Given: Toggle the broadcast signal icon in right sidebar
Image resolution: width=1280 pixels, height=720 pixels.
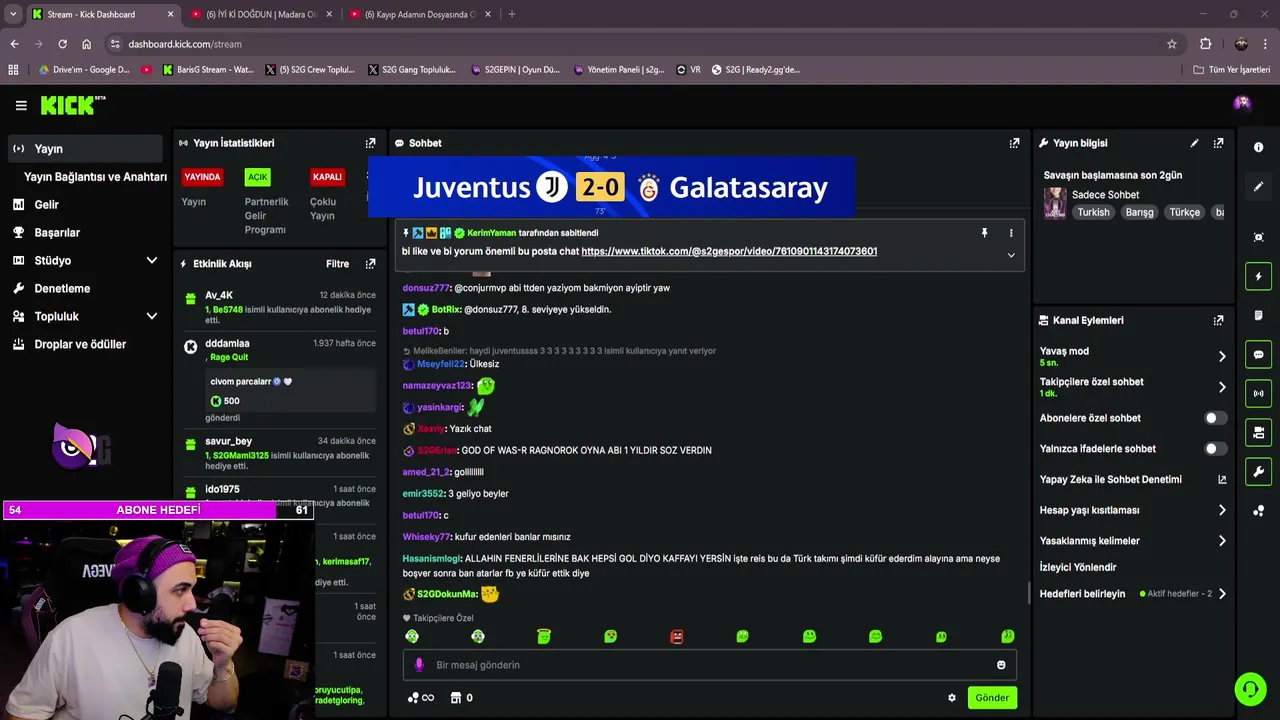Looking at the screenshot, I should coord(1258,393).
